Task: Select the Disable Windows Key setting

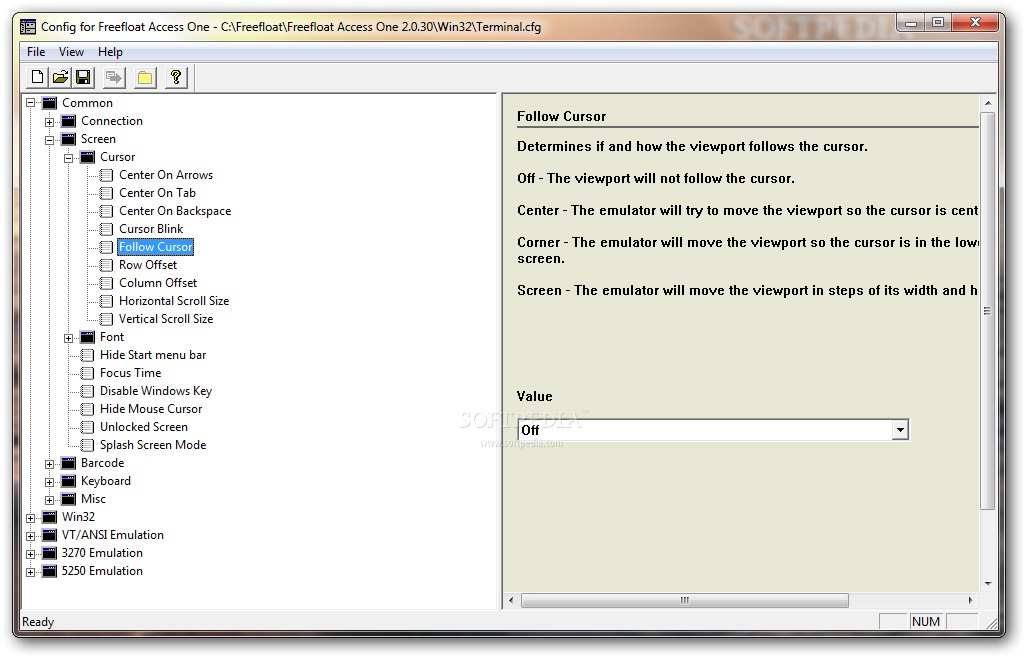Action: [156, 391]
